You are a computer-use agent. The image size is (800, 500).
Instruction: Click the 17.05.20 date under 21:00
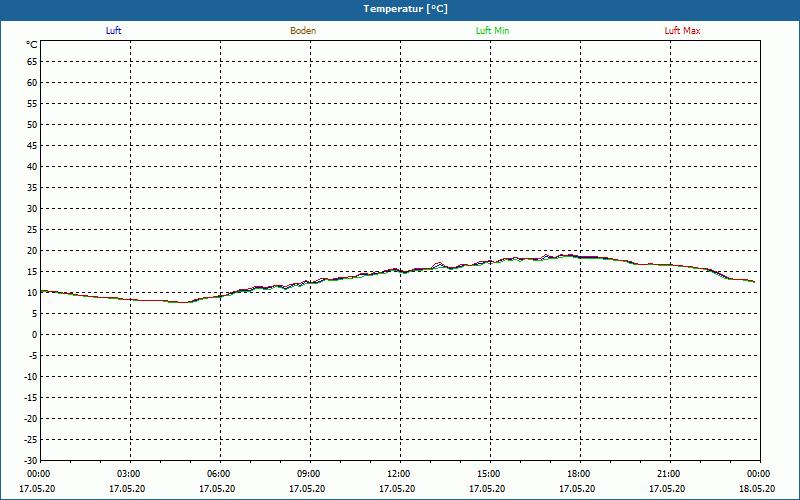click(x=667, y=489)
